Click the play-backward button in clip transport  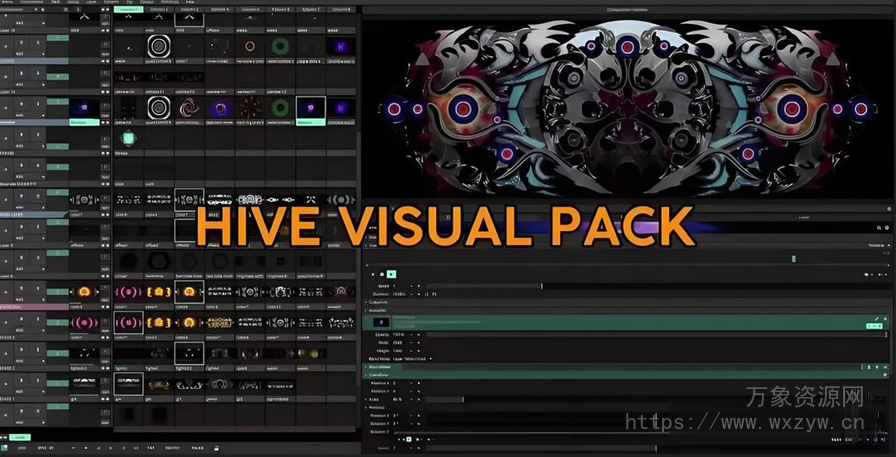[x=373, y=274]
